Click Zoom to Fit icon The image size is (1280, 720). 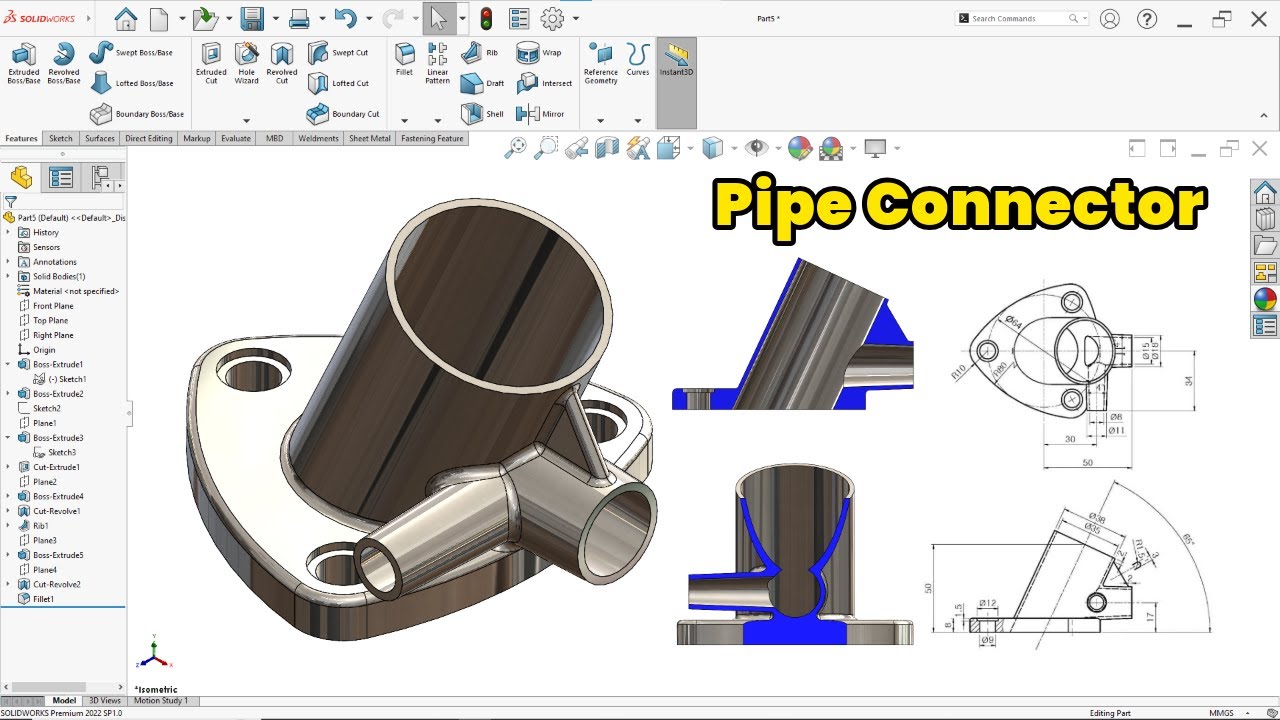coord(515,149)
